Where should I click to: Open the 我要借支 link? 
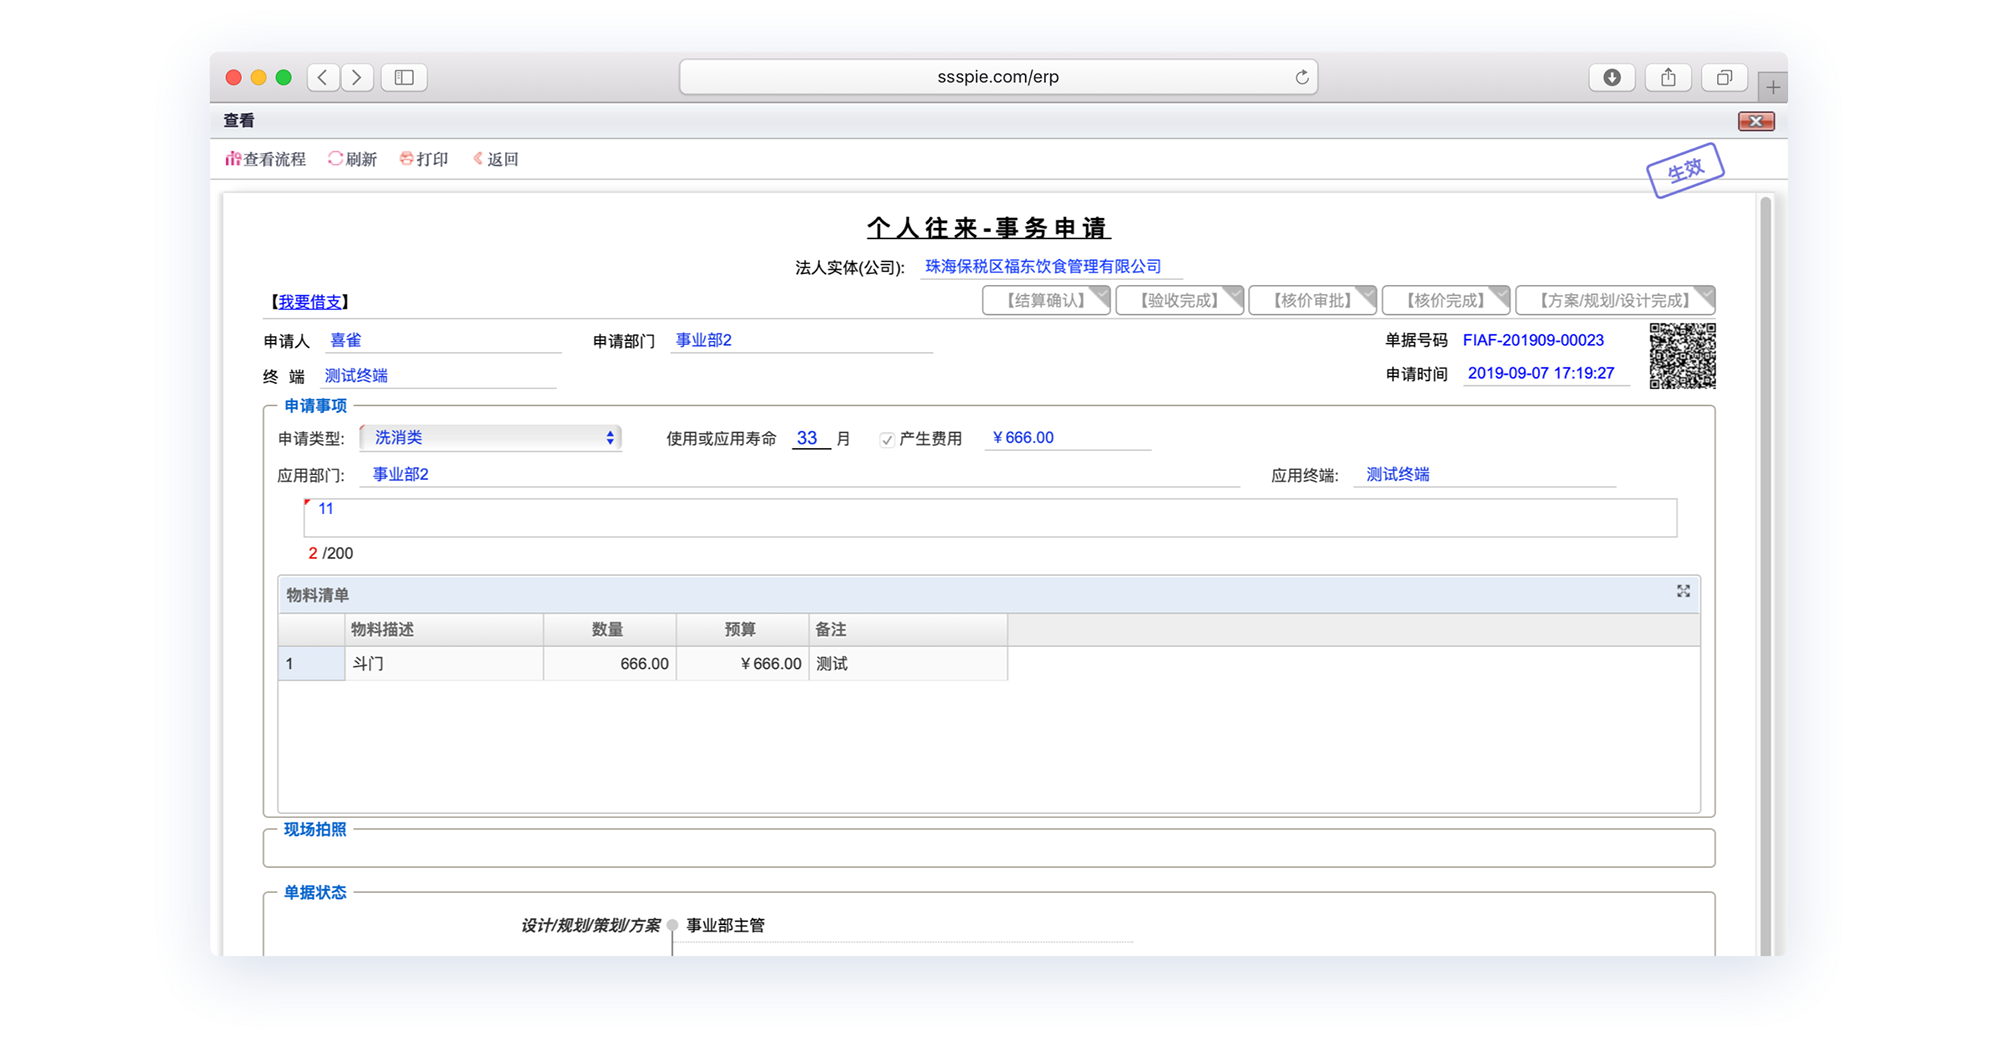tap(310, 302)
